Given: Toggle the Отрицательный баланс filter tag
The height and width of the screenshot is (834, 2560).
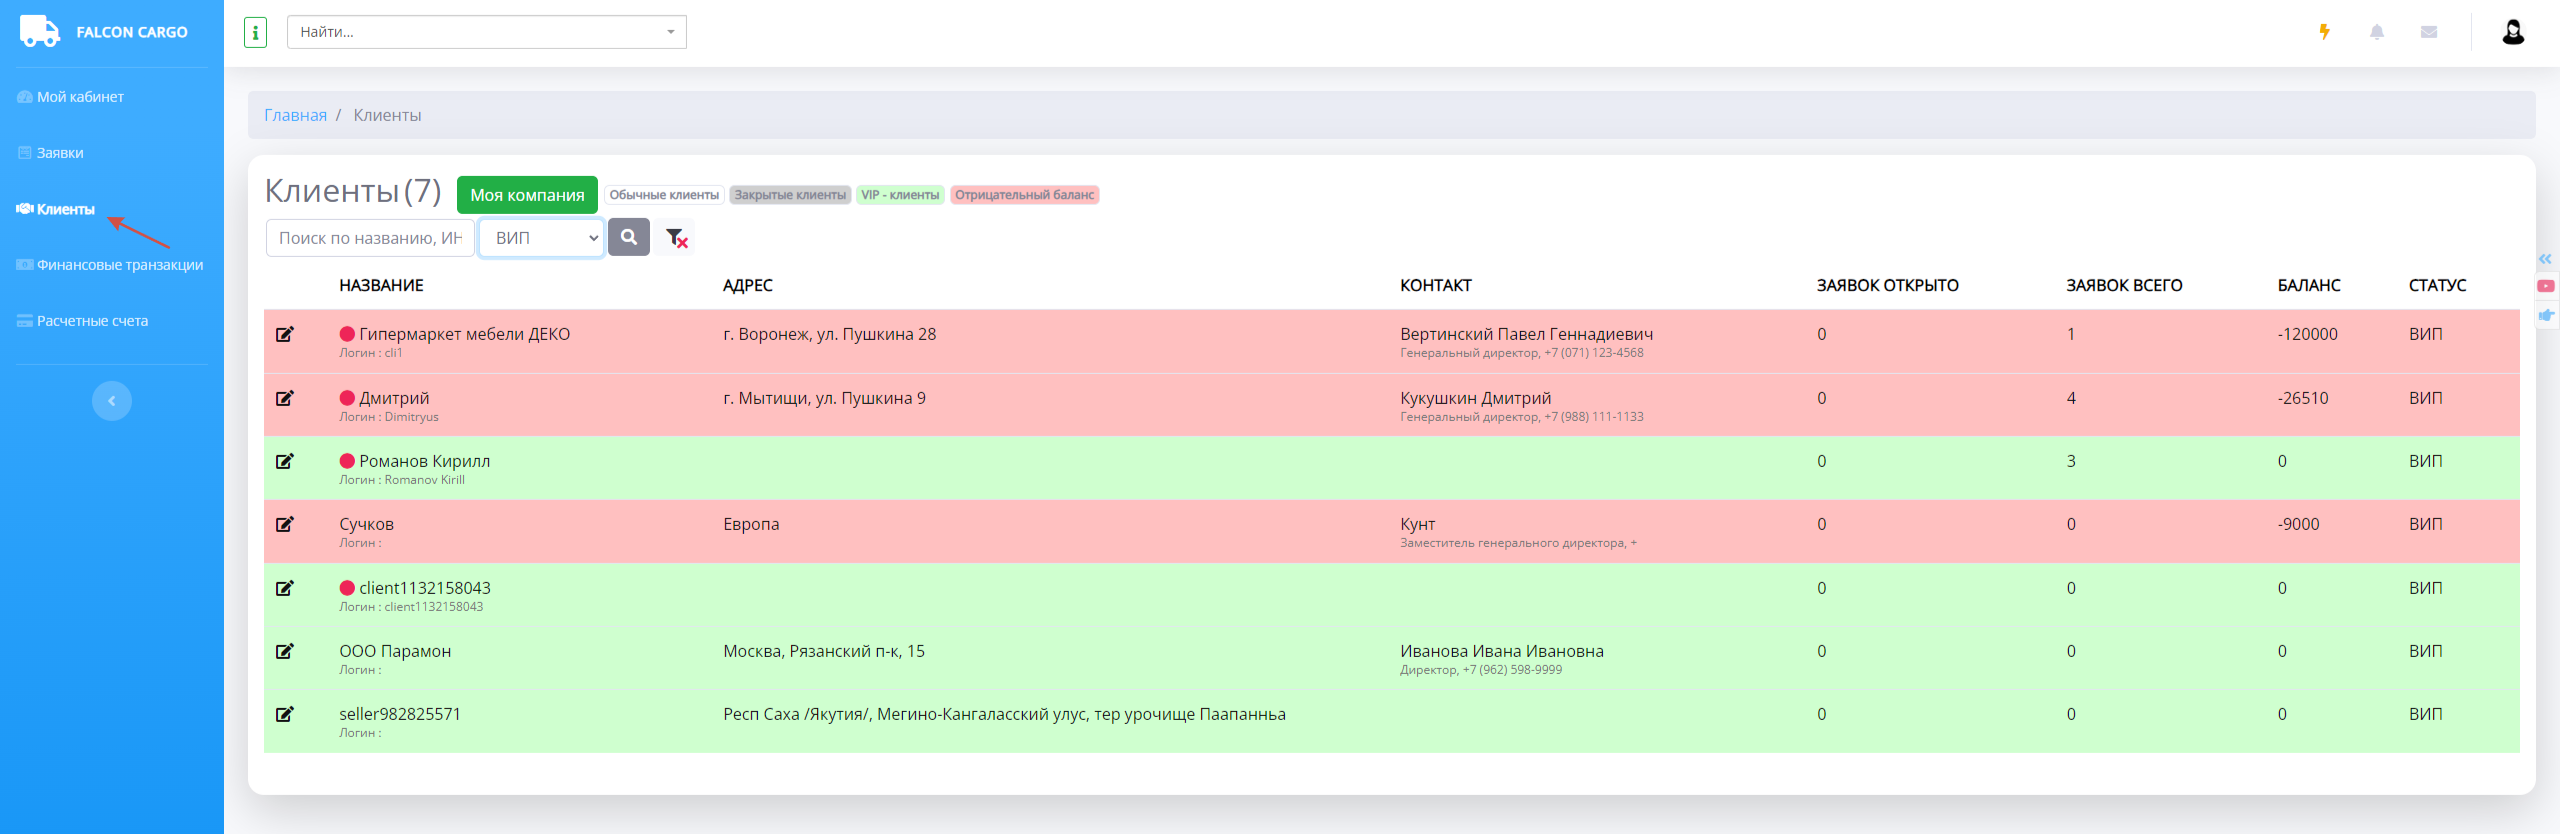Looking at the screenshot, I should 1024,195.
